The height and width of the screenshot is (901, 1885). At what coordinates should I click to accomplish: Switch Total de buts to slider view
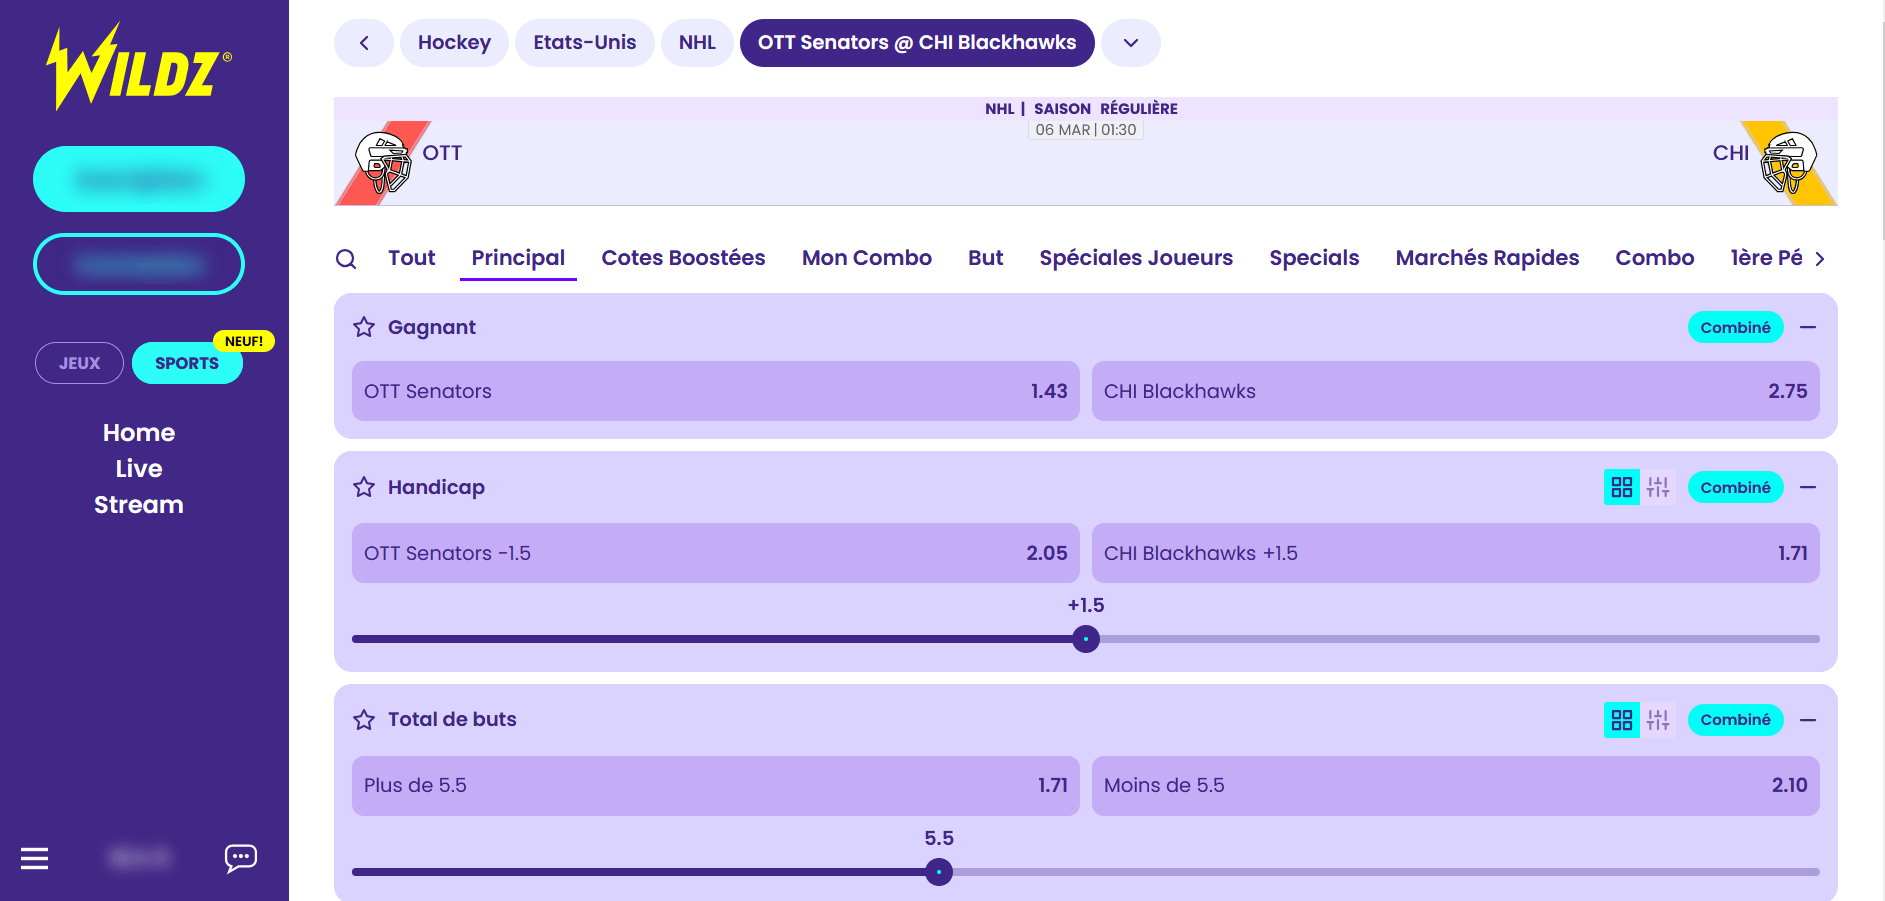point(1658,720)
